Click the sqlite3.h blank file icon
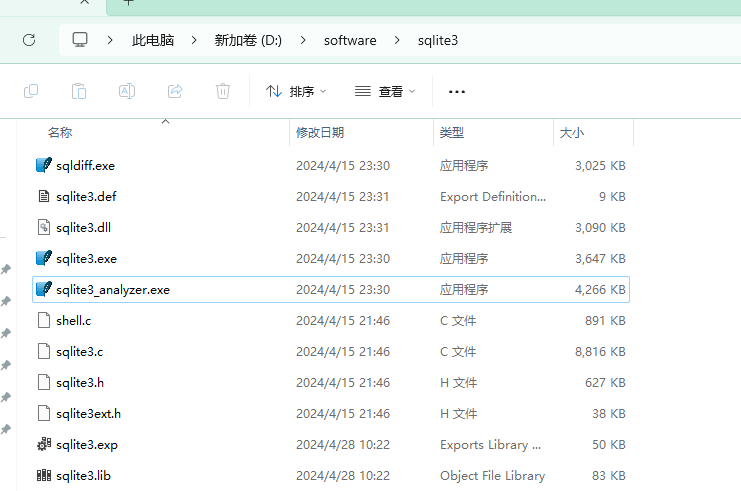Image resolution: width=741 pixels, height=491 pixels. [x=43, y=382]
